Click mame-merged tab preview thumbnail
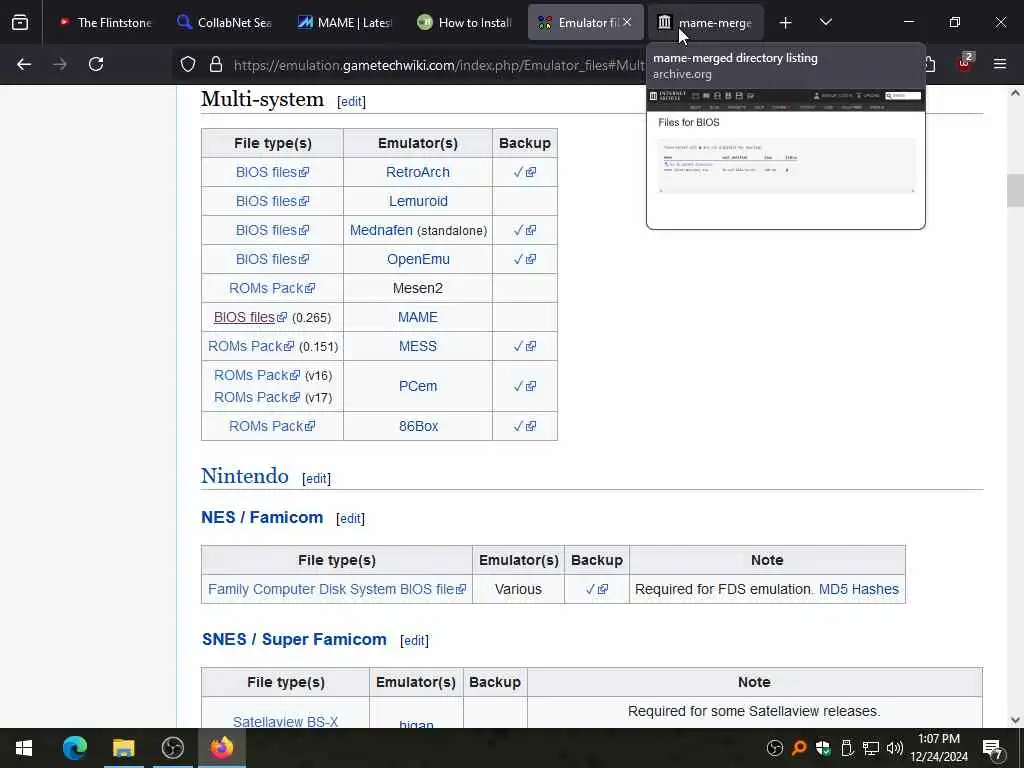Image resolution: width=1024 pixels, height=768 pixels. [786, 159]
